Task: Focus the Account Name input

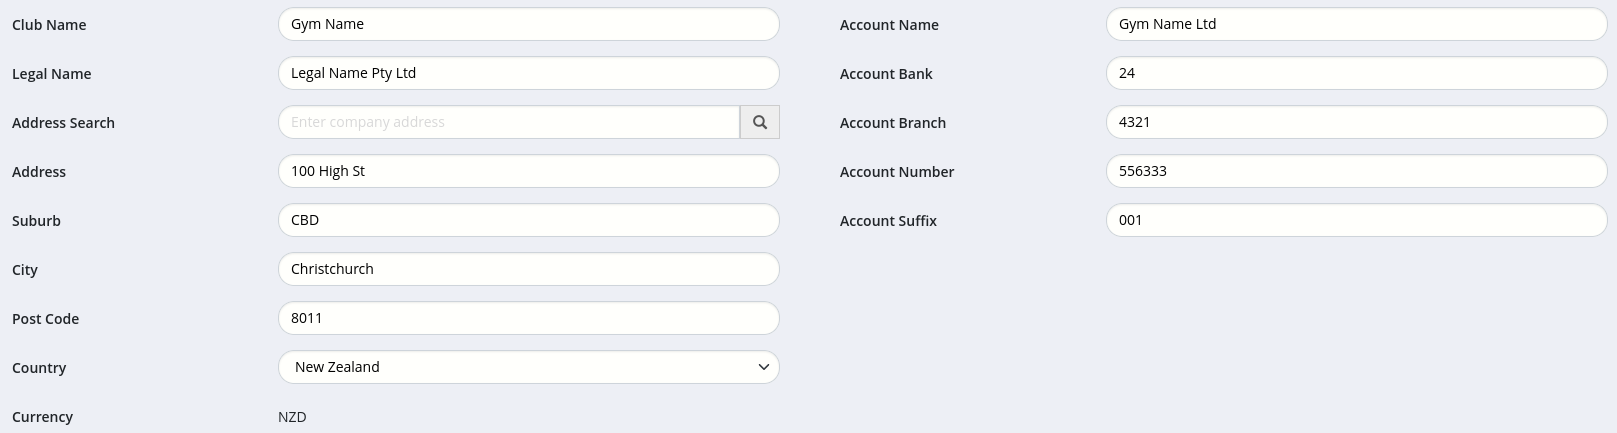Action: pyautogui.click(x=1356, y=24)
